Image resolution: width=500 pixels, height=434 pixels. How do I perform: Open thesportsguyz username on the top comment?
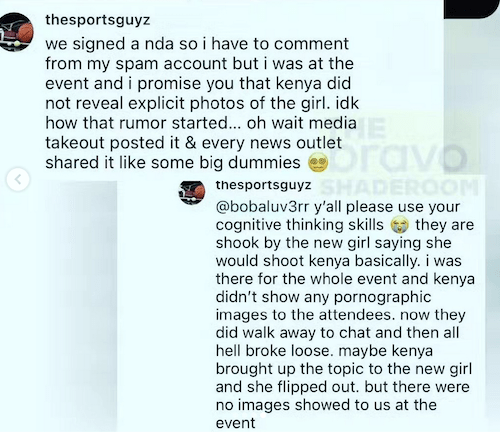(98, 20)
